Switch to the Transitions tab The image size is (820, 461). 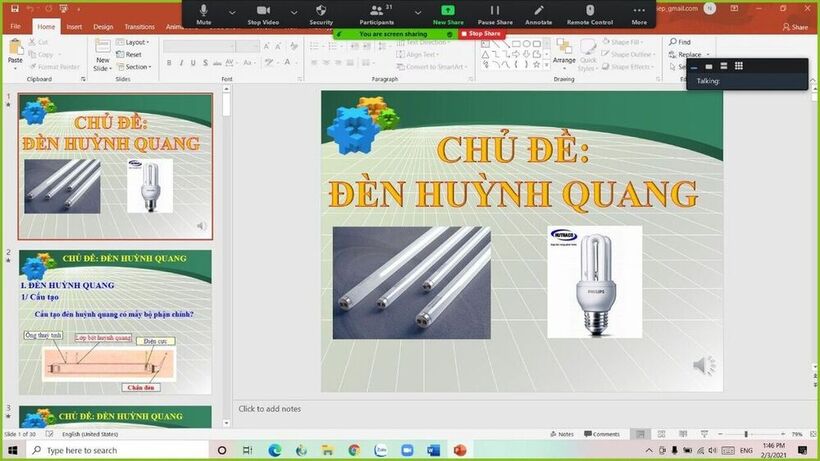(x=140, y=27)
